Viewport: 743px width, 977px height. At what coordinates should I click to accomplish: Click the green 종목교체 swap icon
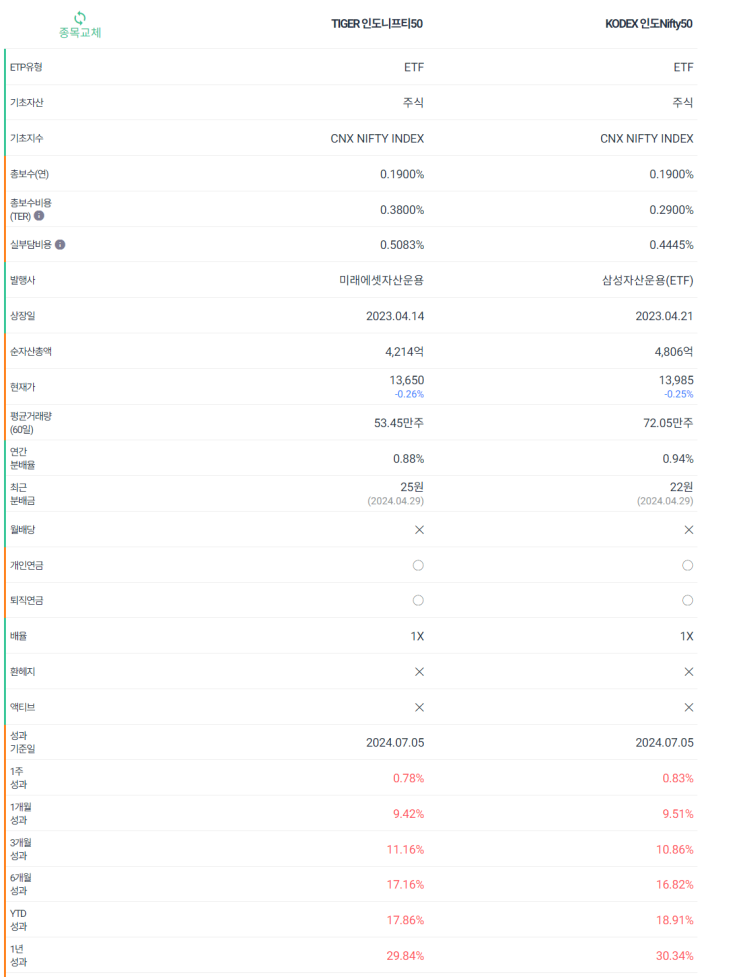coord(80,17)
